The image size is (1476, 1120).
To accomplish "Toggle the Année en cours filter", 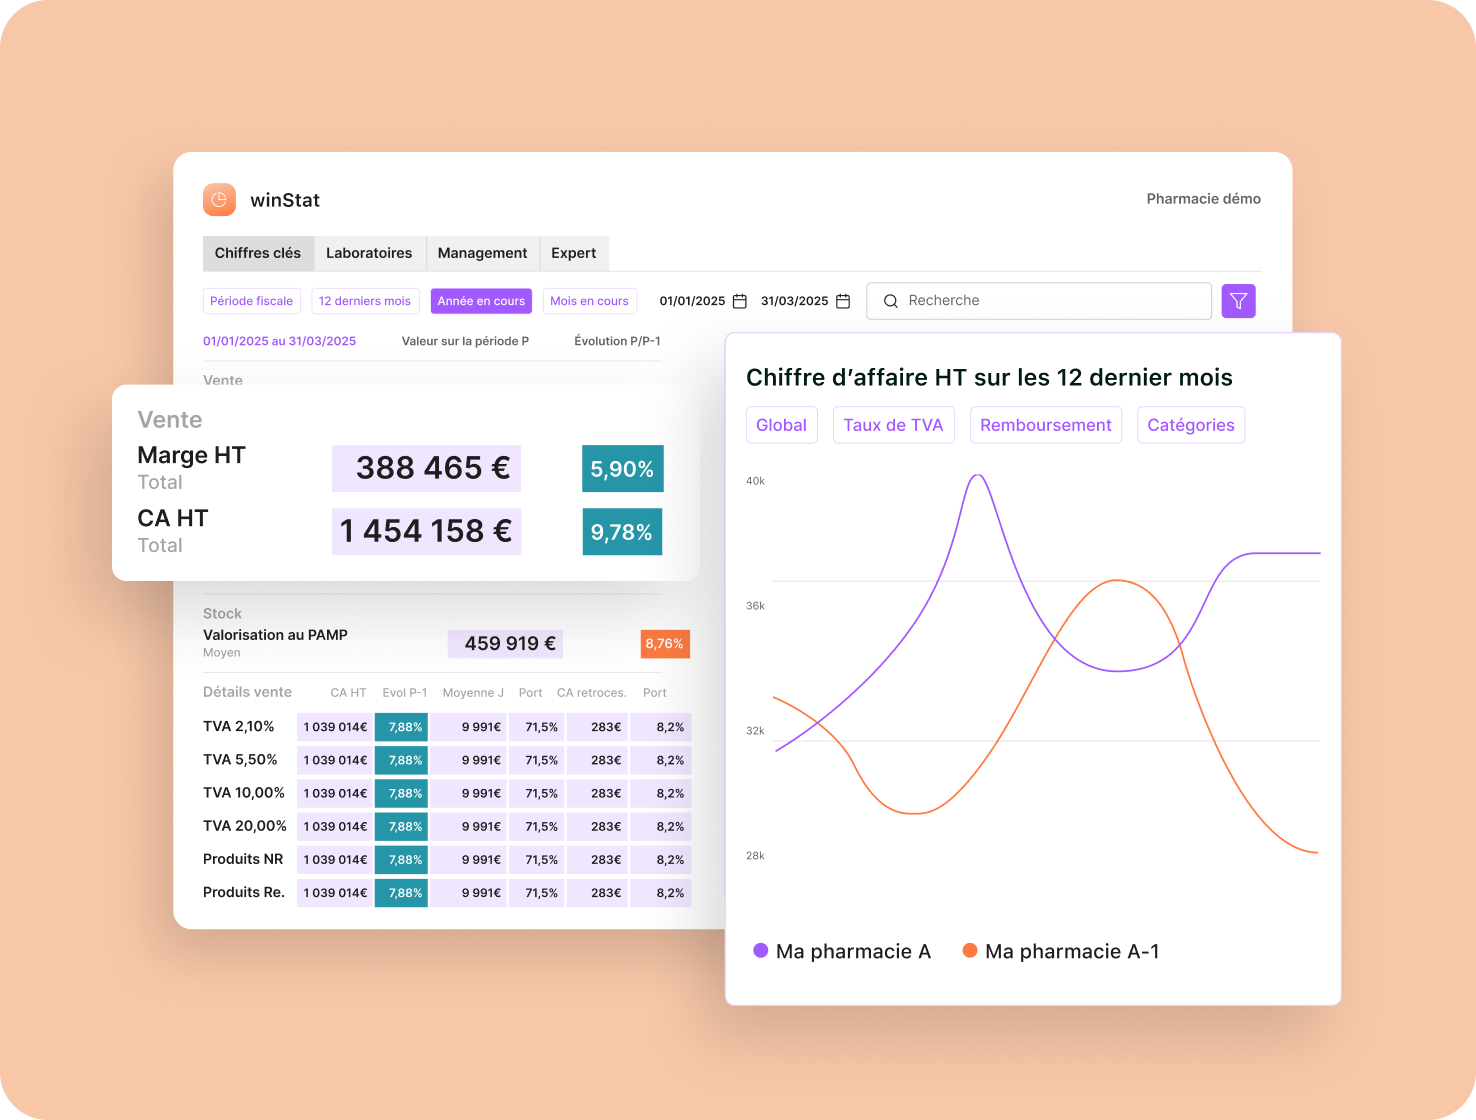I will (481, 301).
